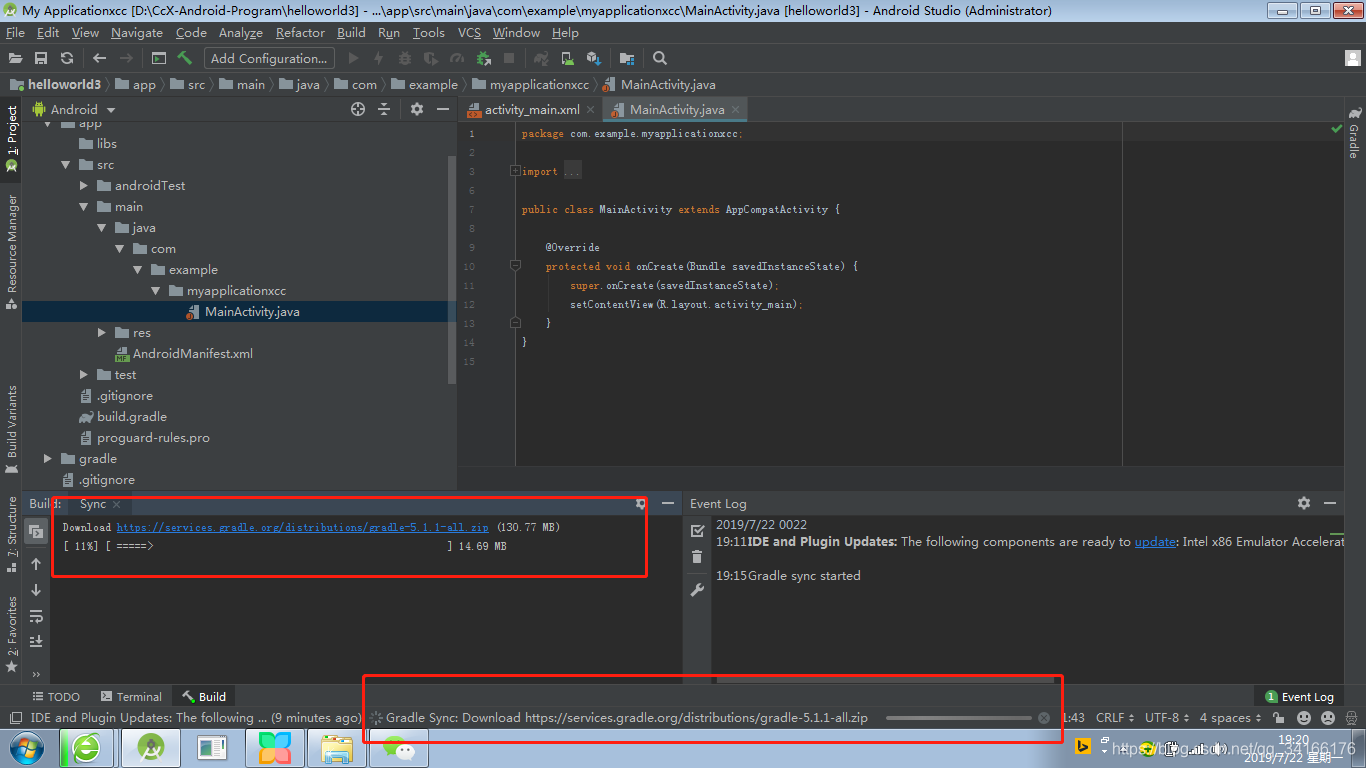This screenshot has width=1366, height=768.
Task: Click the Save All toolbar icon
Action: click(x=41, y=58)
